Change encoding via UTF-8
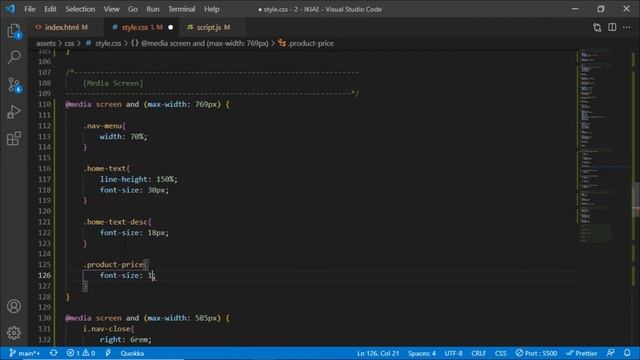The width and height of the screenshot is (640, 360). click(x=453, y=353)
